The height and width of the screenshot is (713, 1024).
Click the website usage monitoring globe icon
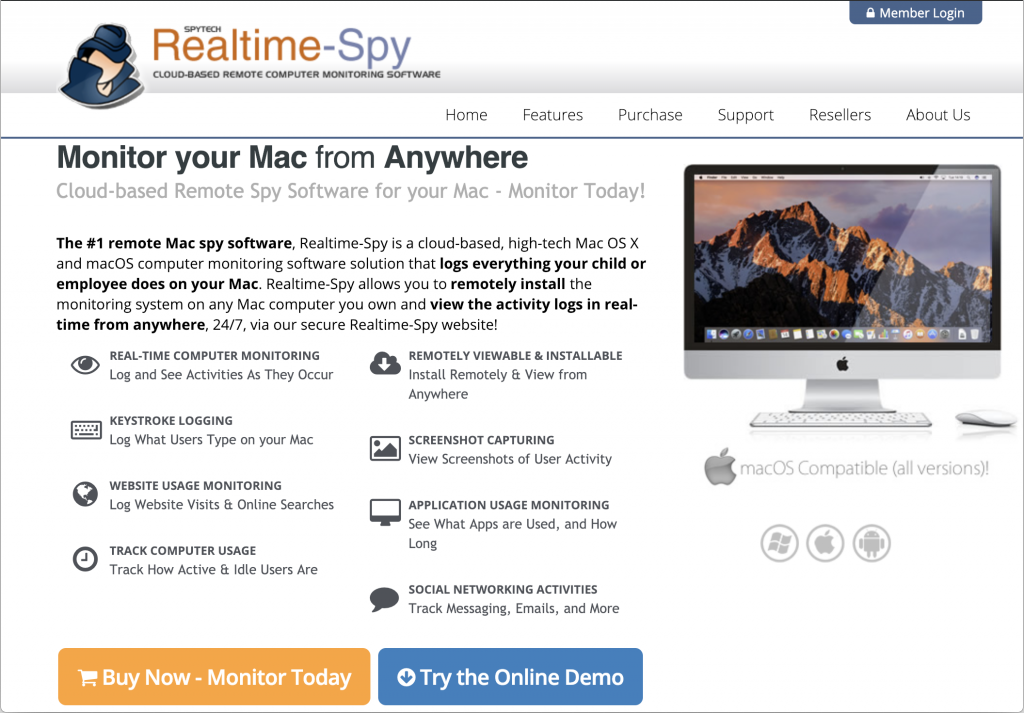coord(85,494)
